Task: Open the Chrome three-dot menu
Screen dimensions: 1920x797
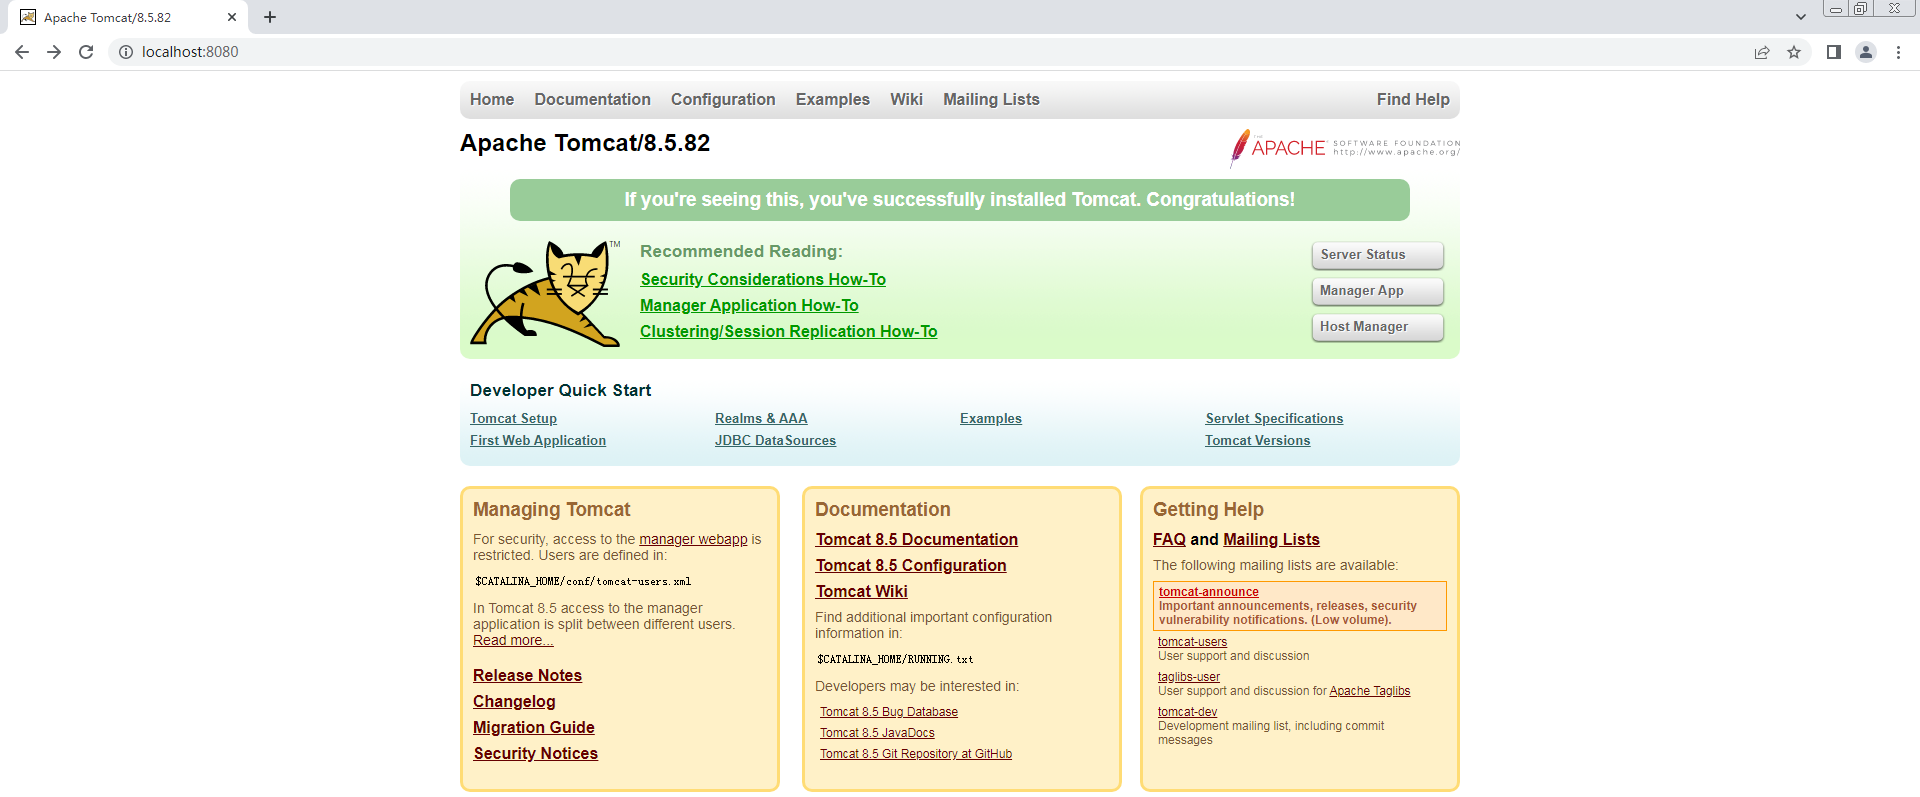Action: point(1898,52)
